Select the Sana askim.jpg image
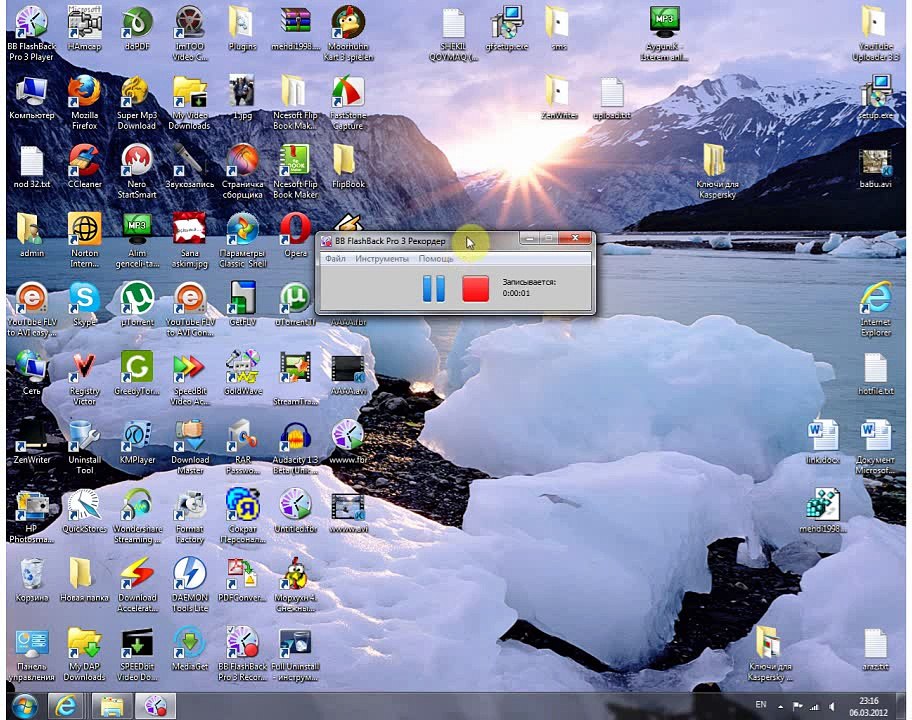912x720 pixels. (x=190, y=241)
